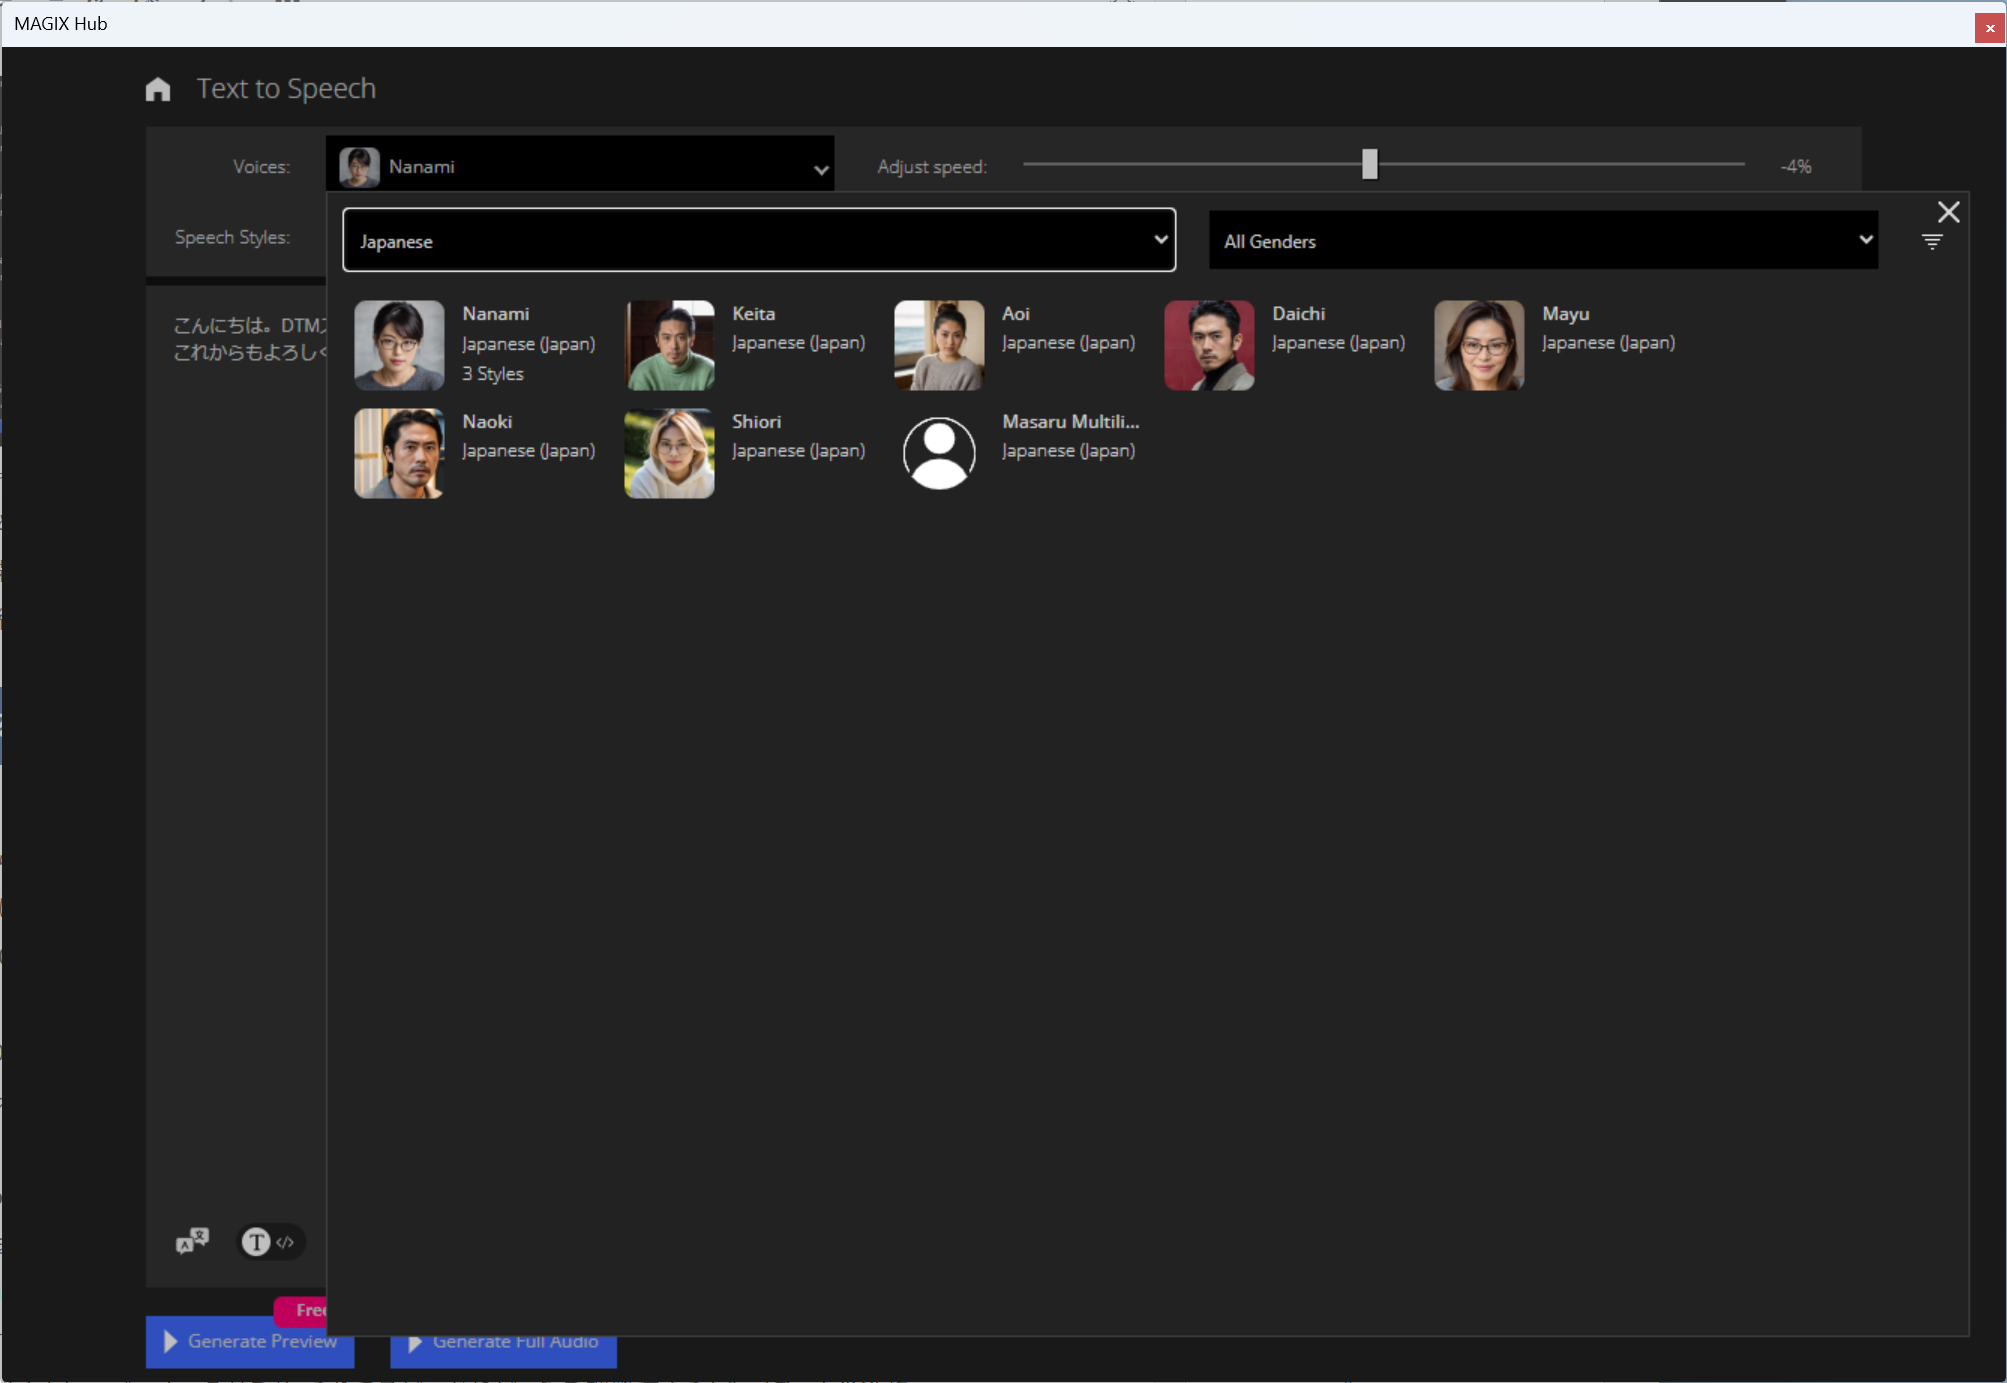Click the Aoi voice name
Screen dimensions: 2007x1383
1015,313
